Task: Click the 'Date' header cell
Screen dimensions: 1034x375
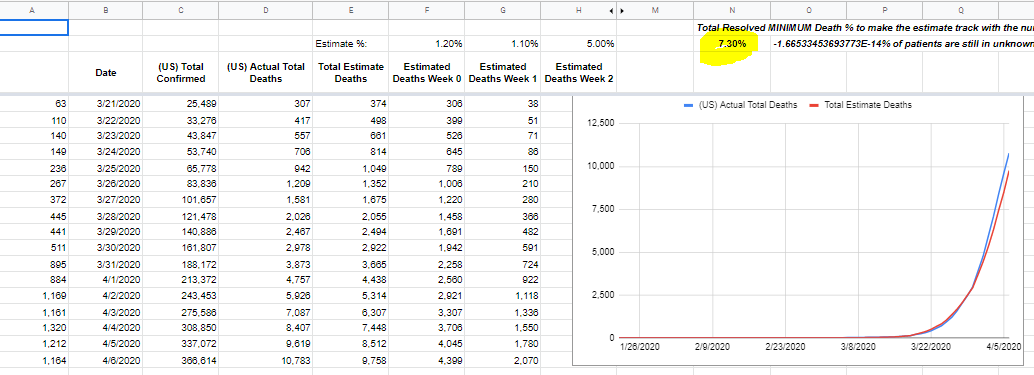Action: click(x=106, y=72)
